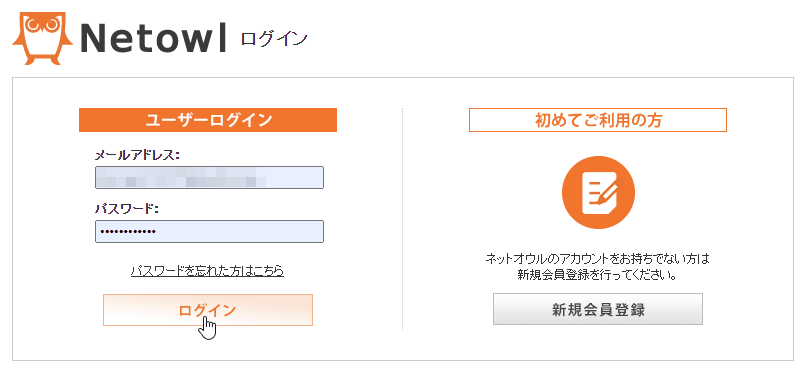Click the orange Netowl owl logo

43,39
